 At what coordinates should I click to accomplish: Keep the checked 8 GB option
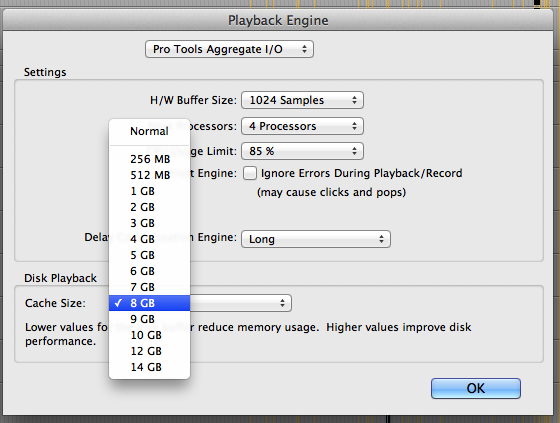click(x=149, y=303)
